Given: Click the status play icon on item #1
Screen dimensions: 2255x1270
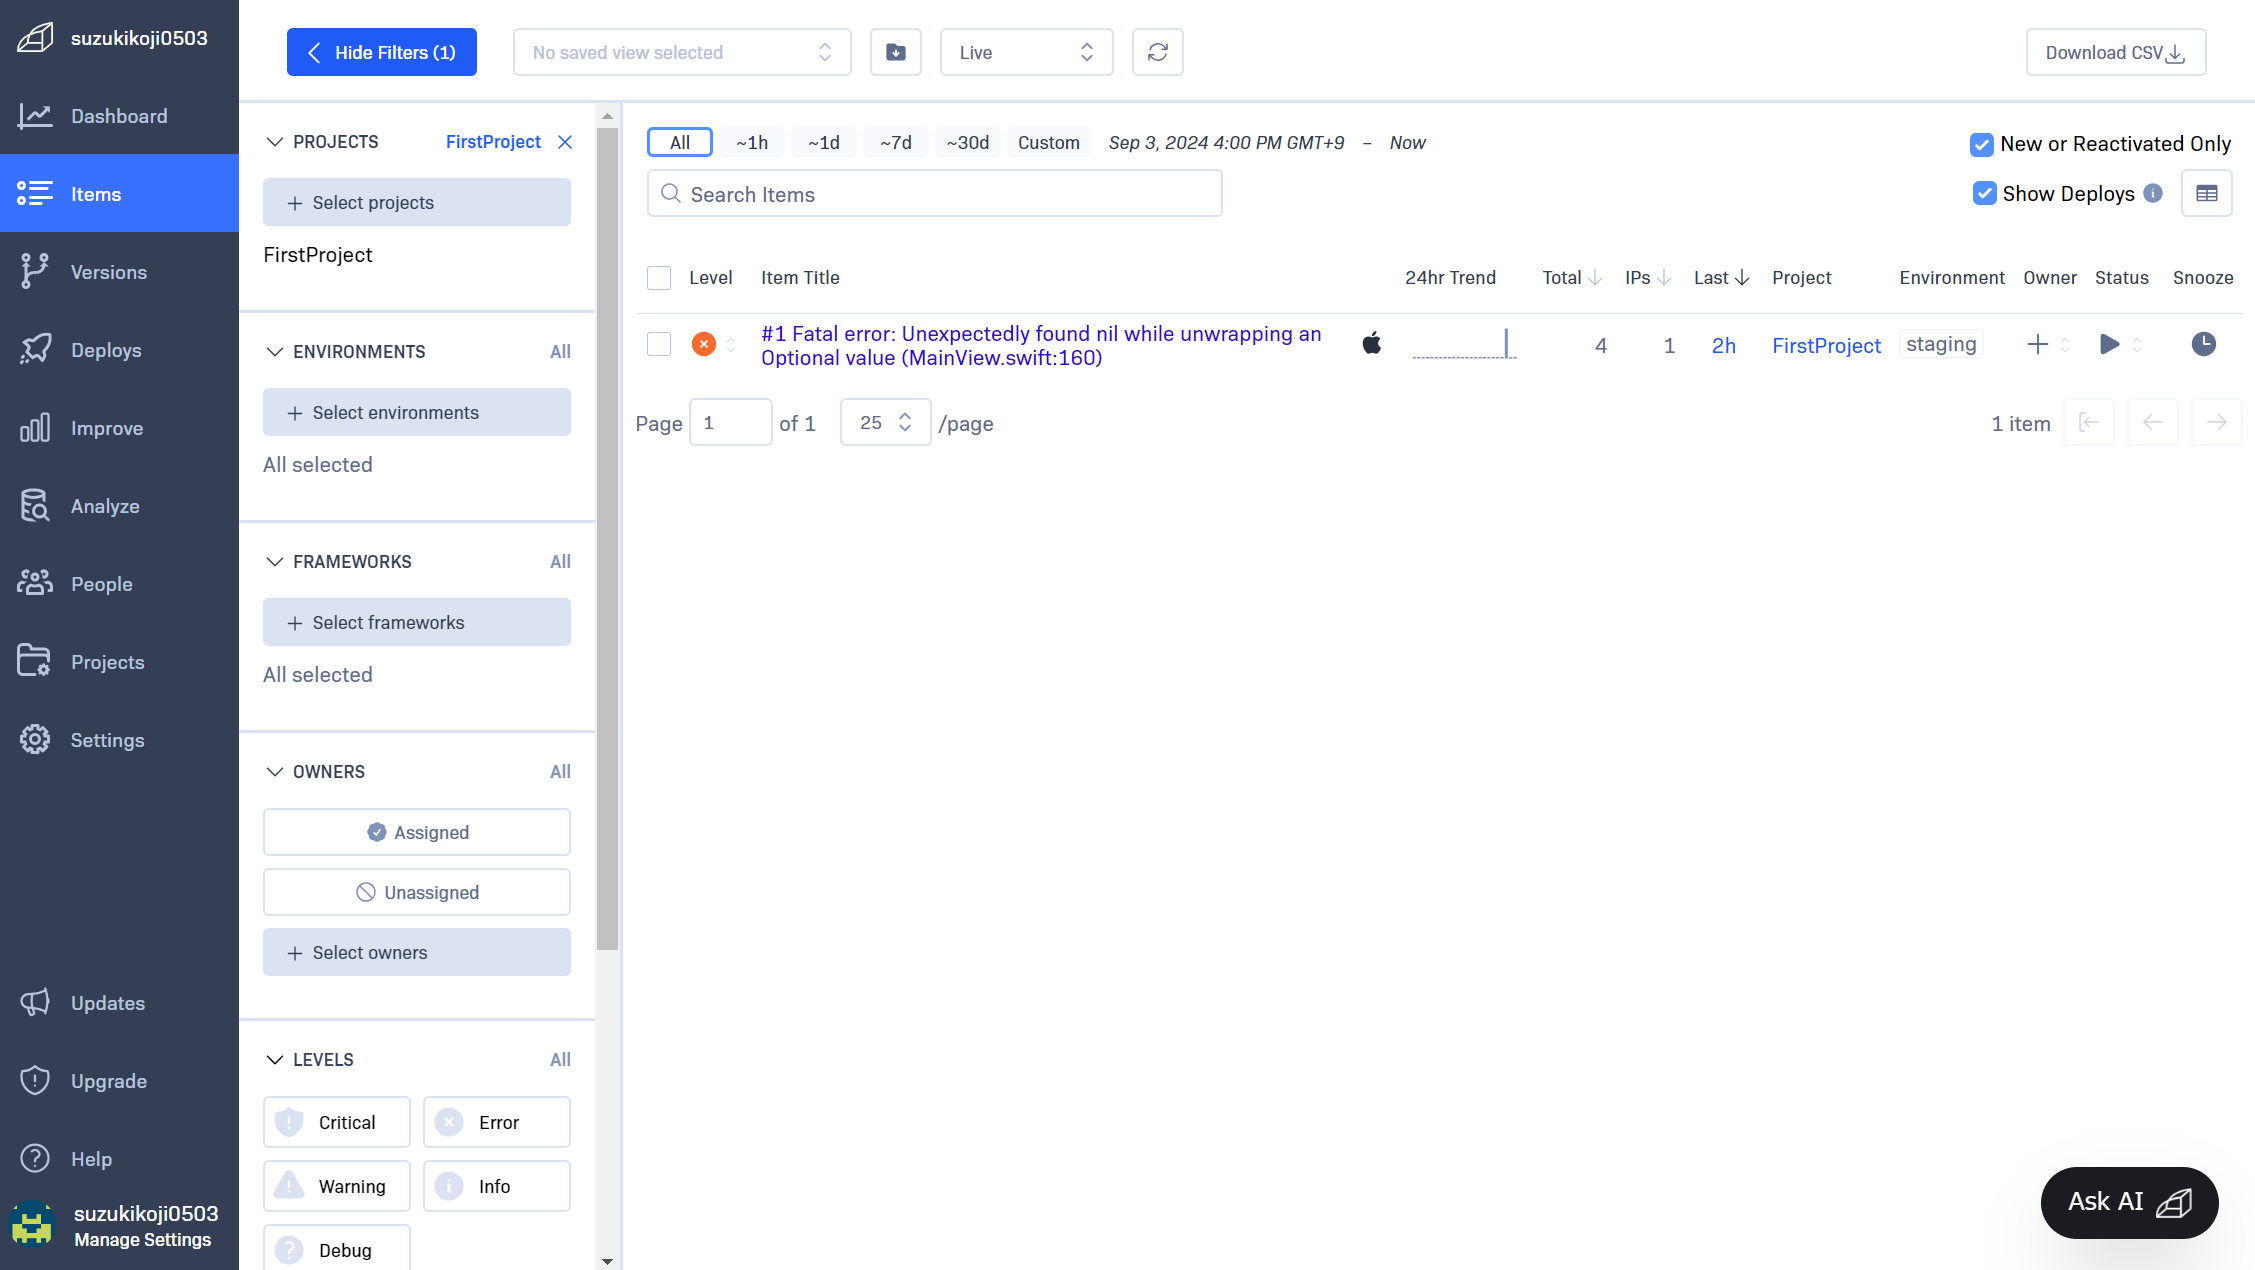Looking at the screenshot, I should (x=2109, y=345).
